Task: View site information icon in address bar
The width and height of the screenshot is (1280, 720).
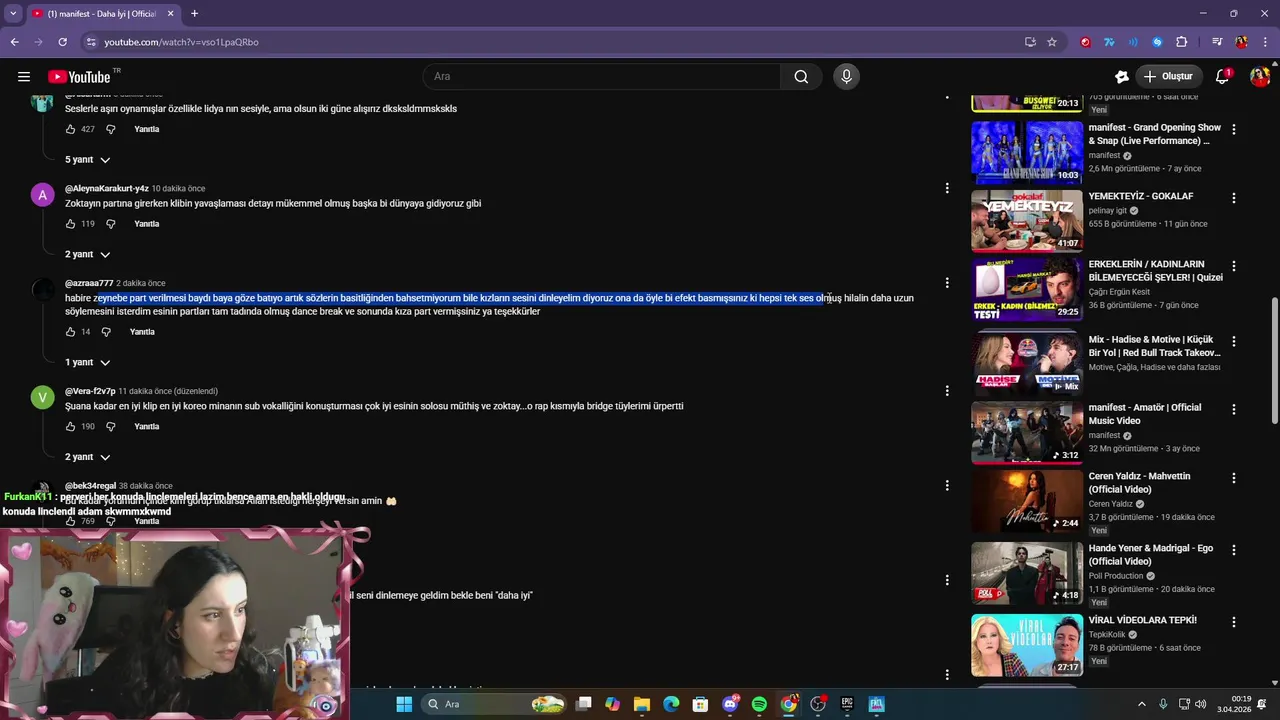Action: [x=91, y=42]
